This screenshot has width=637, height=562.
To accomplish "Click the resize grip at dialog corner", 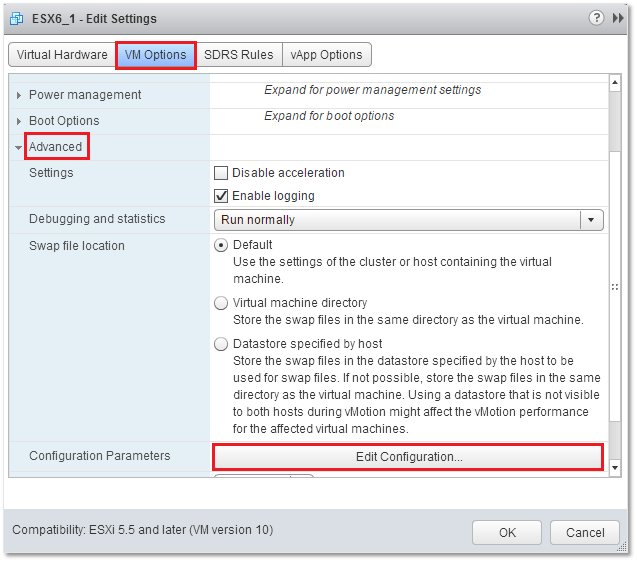I will click(622, 547).
